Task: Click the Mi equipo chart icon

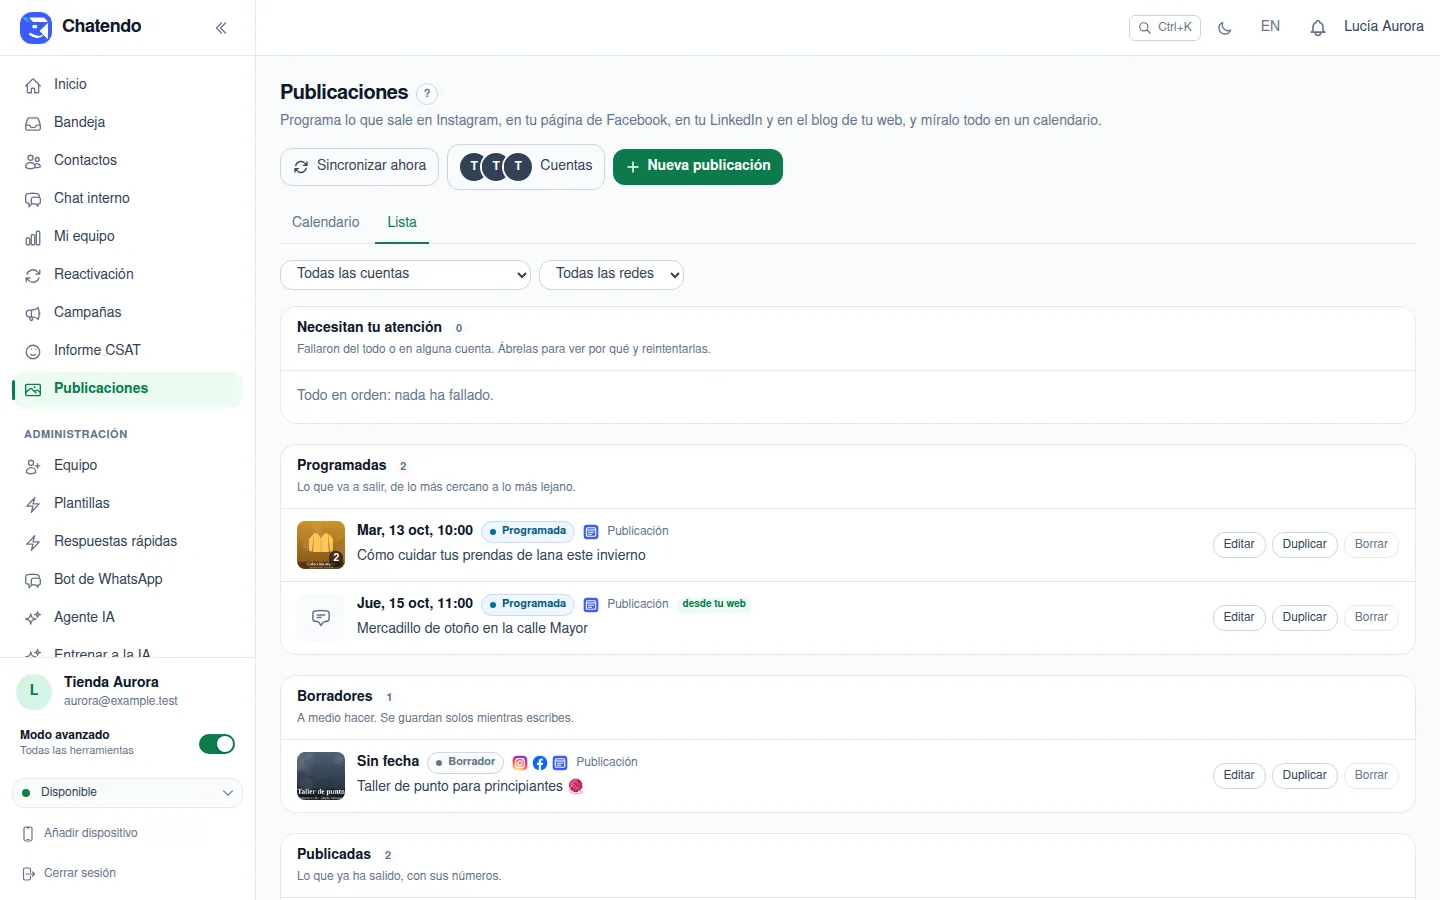Action: (x=33, y=238)
